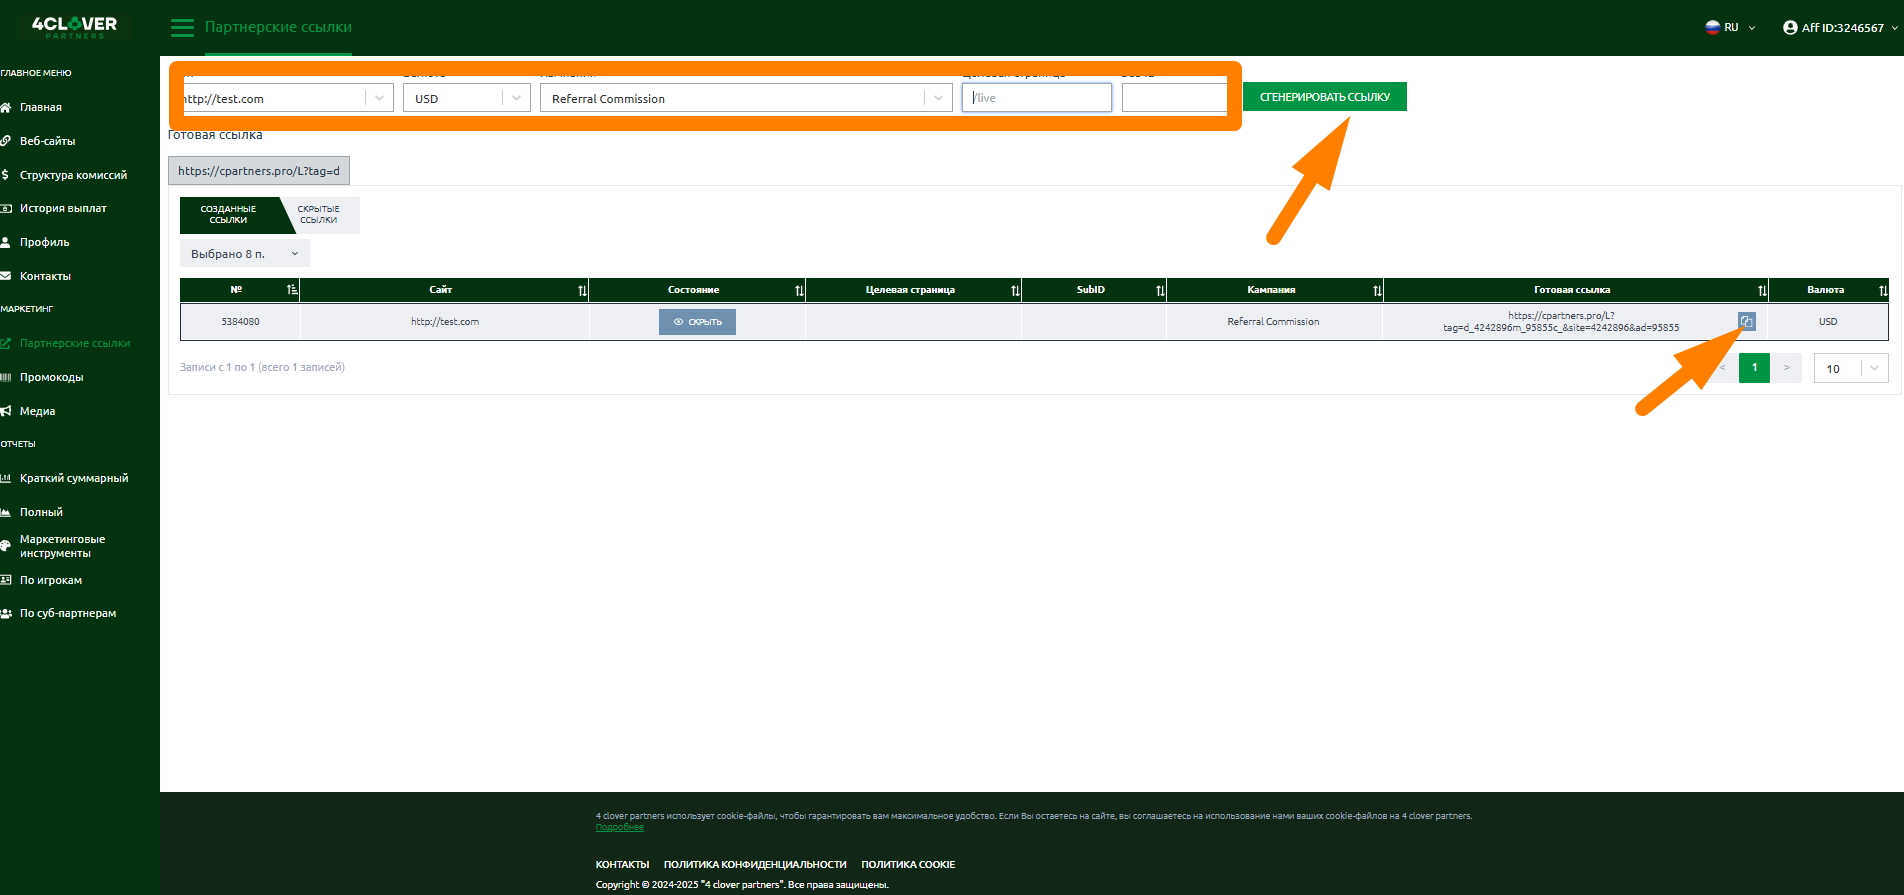The width and height of the screenshot is (1904, 895).
Task: Hide link 5384080 with Скрыть button
Action: (x=697, y=322)
